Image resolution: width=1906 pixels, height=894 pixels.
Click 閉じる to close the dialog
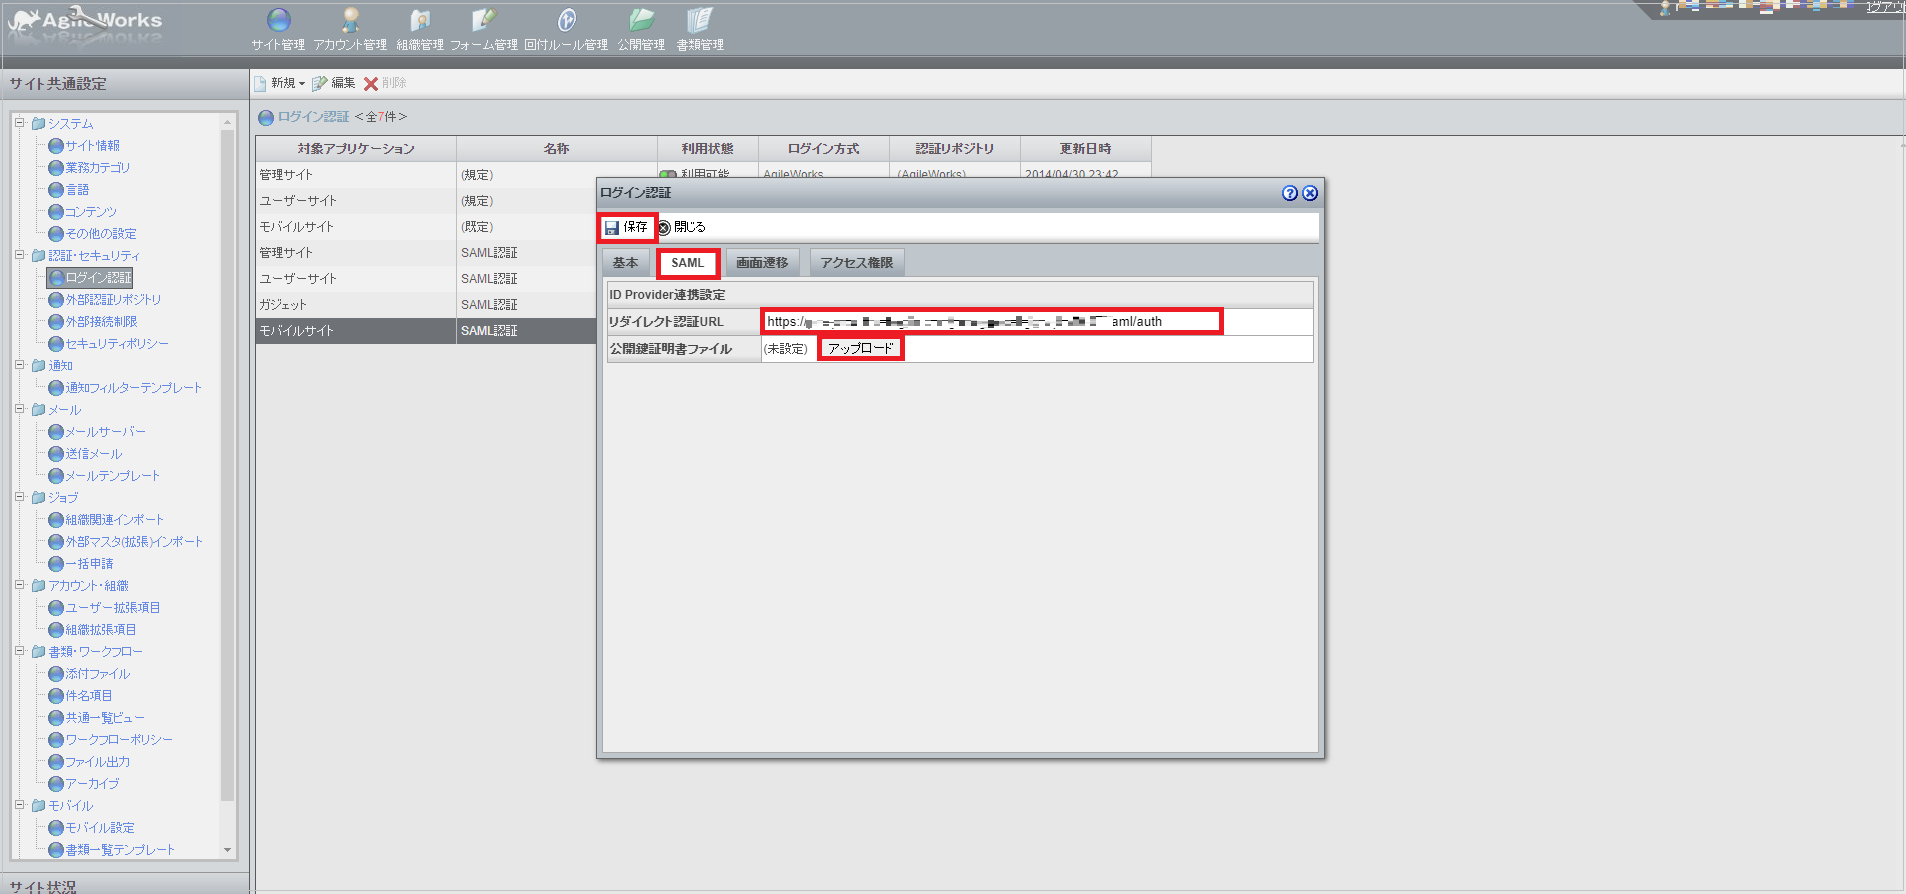click(682, 227)
